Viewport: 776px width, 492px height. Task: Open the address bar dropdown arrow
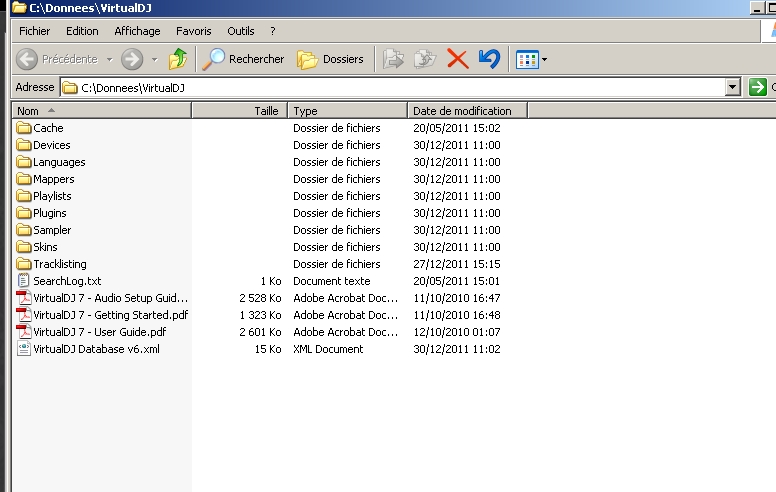click(733, 88)
